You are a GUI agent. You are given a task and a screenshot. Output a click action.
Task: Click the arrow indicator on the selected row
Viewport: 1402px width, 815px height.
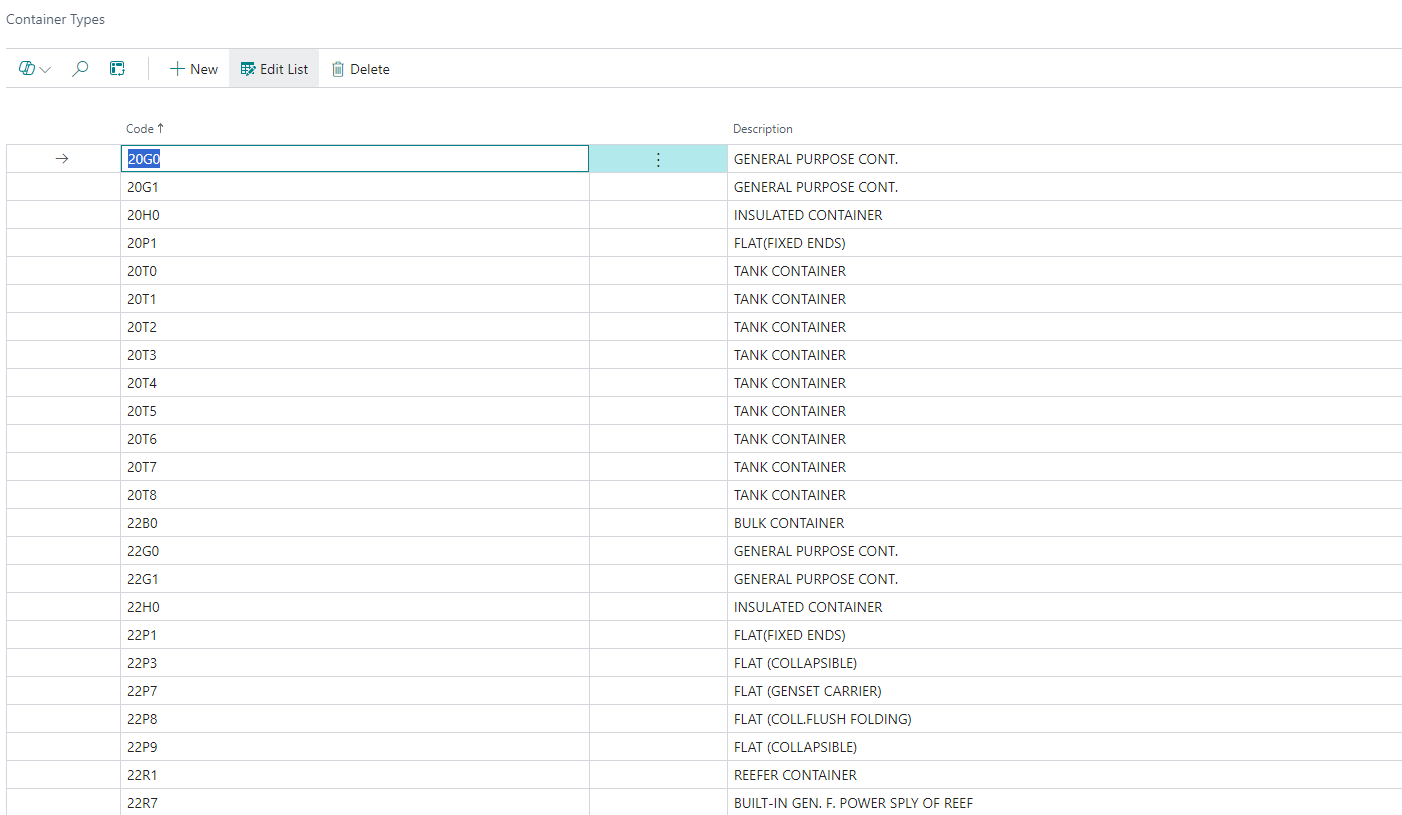click(x=62, y=158)
